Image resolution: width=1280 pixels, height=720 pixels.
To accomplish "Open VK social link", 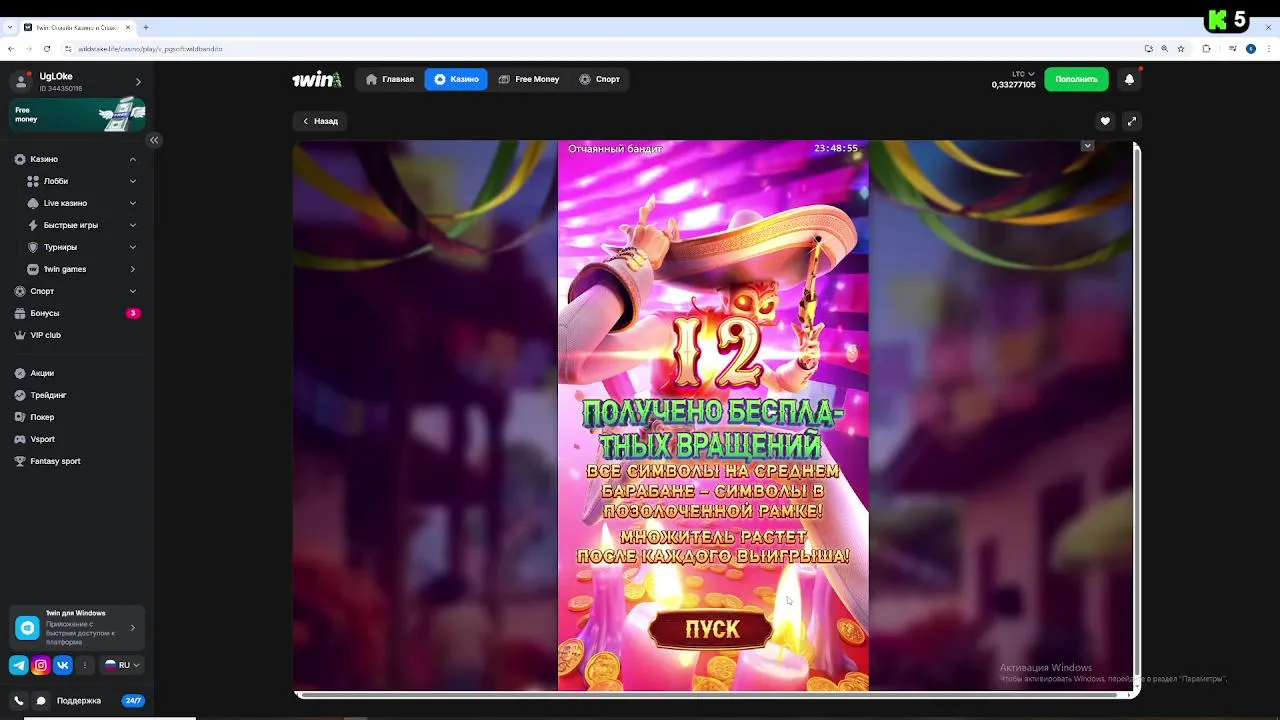I will (x=63, y=665).
